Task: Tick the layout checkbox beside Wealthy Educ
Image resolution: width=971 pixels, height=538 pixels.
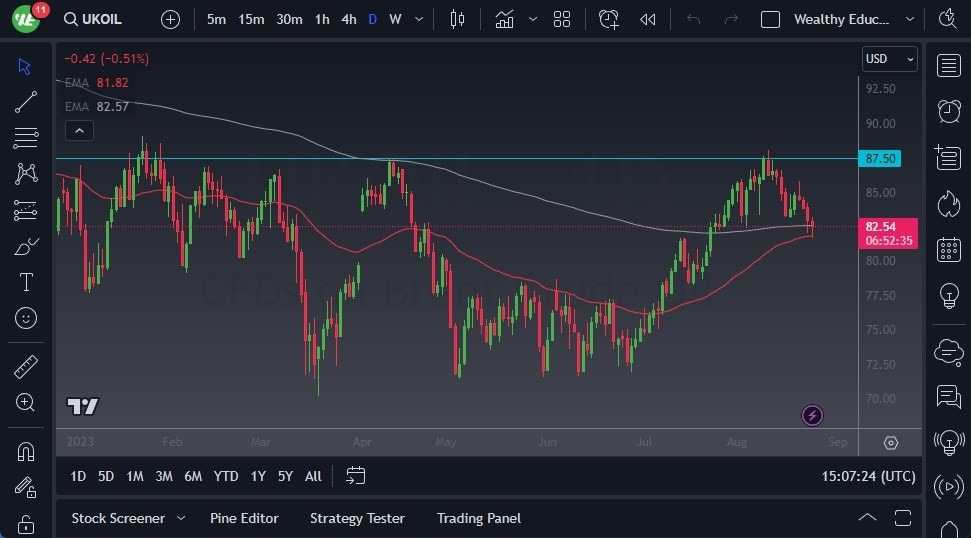Action: 770,19
